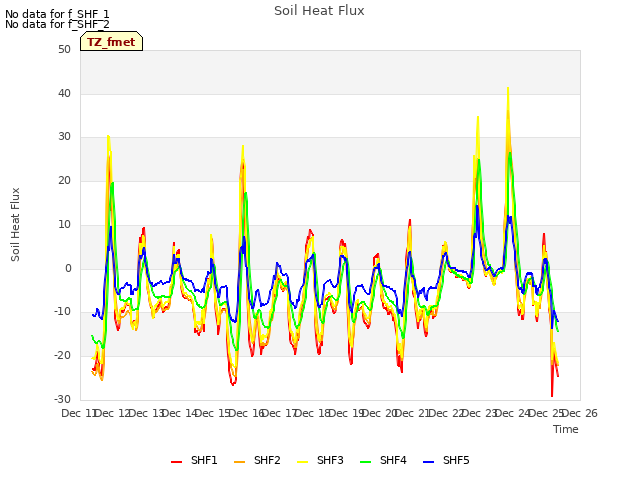Click 'No data for f_SHF_1' message
640x480 pixels.
click(x=57, y=14)
